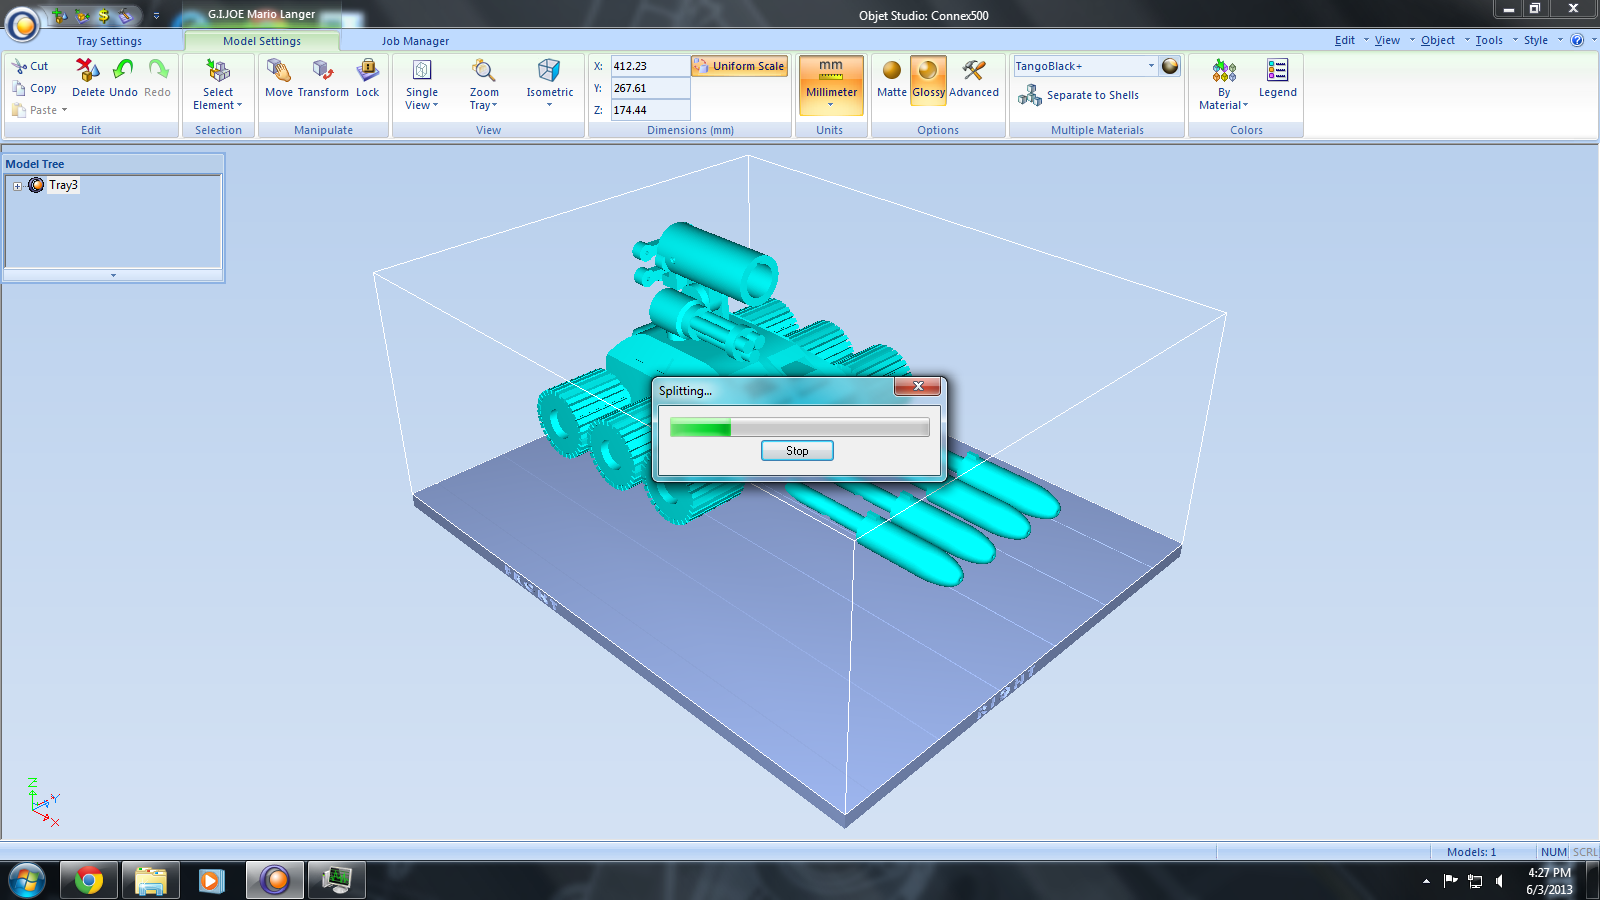Open Google Chrome from the taskbar
Screen dimensions: 1600x900
[x=88, y=880]
